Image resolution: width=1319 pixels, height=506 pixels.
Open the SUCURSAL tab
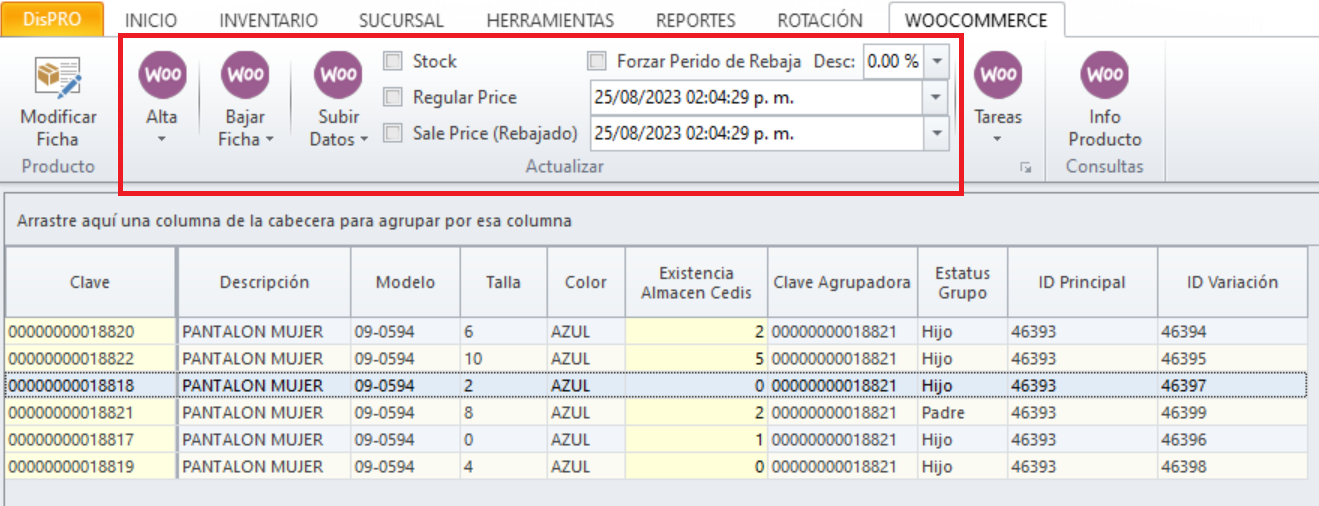point(402,20)
